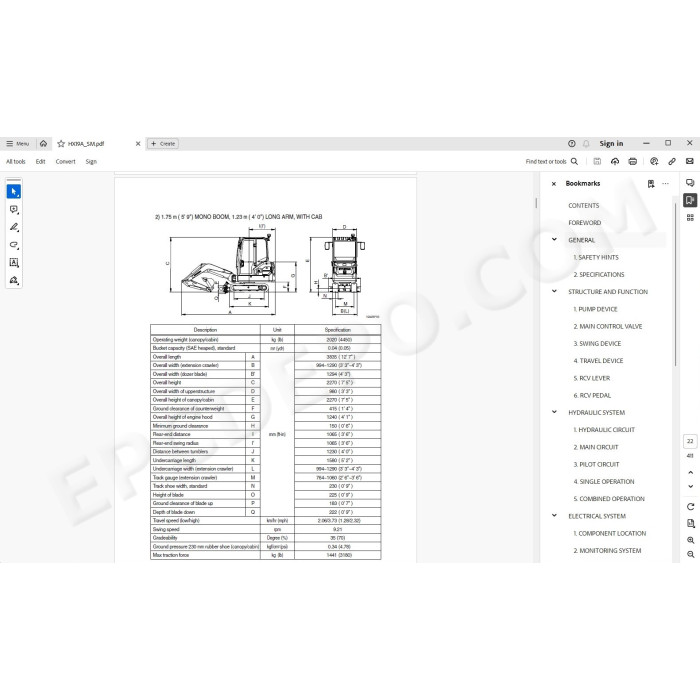Open FOREWORD bookmark
Viewport: 700px width, 700px height.
coord(584,223)
